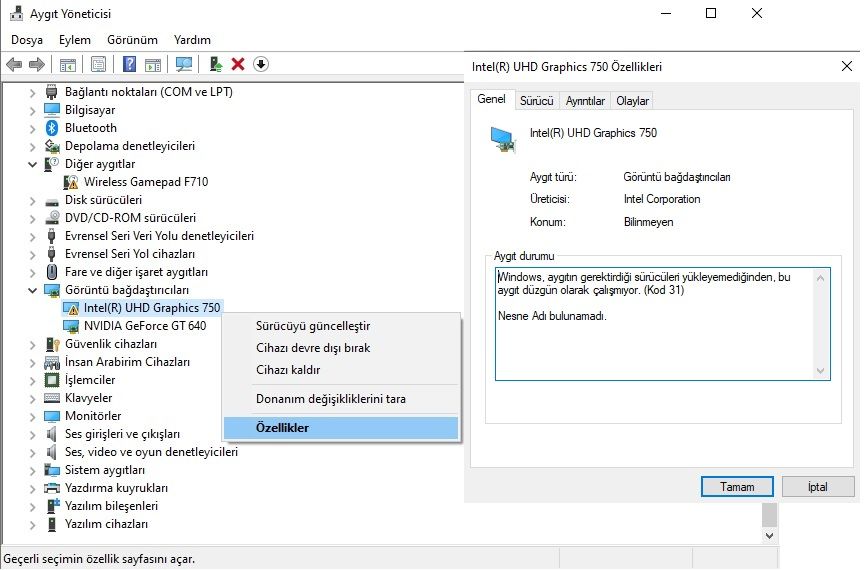This screenshot has height=570, width=864.
Task: Open the Yardım menu
Action: point(192,40)
